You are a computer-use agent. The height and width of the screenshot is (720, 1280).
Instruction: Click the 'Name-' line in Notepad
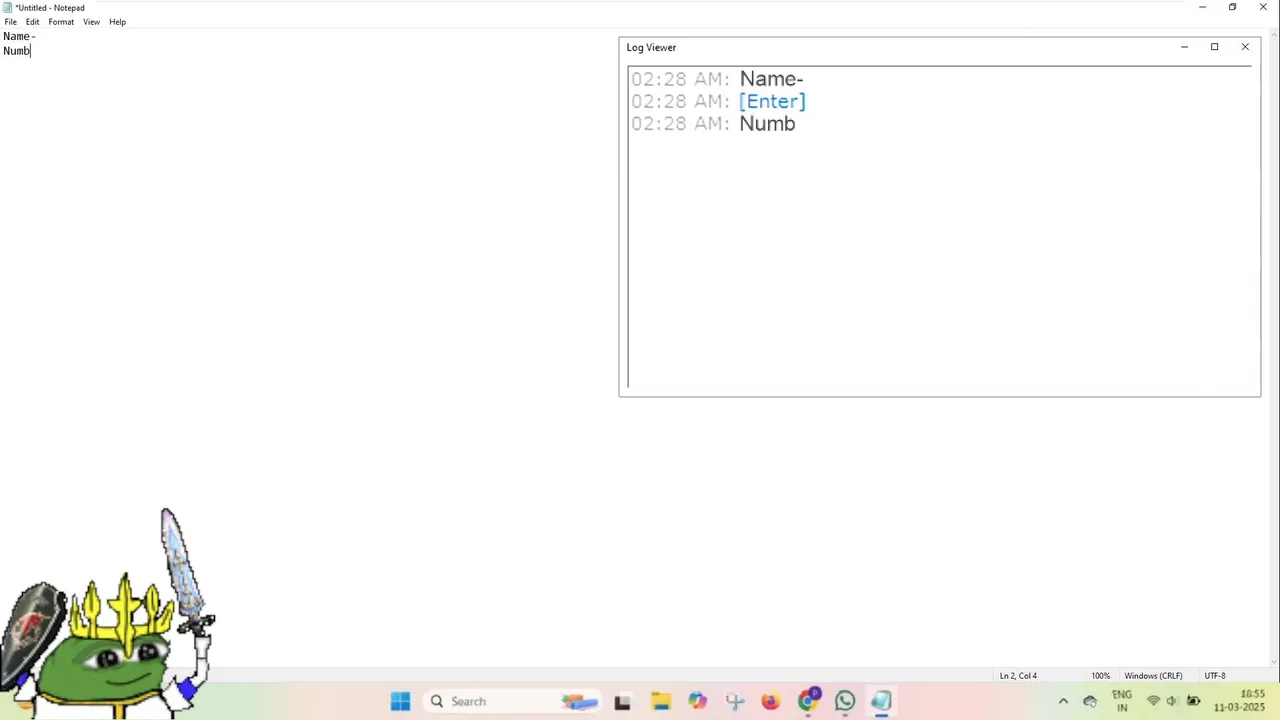pyautogui.click(x=19, y=36)
